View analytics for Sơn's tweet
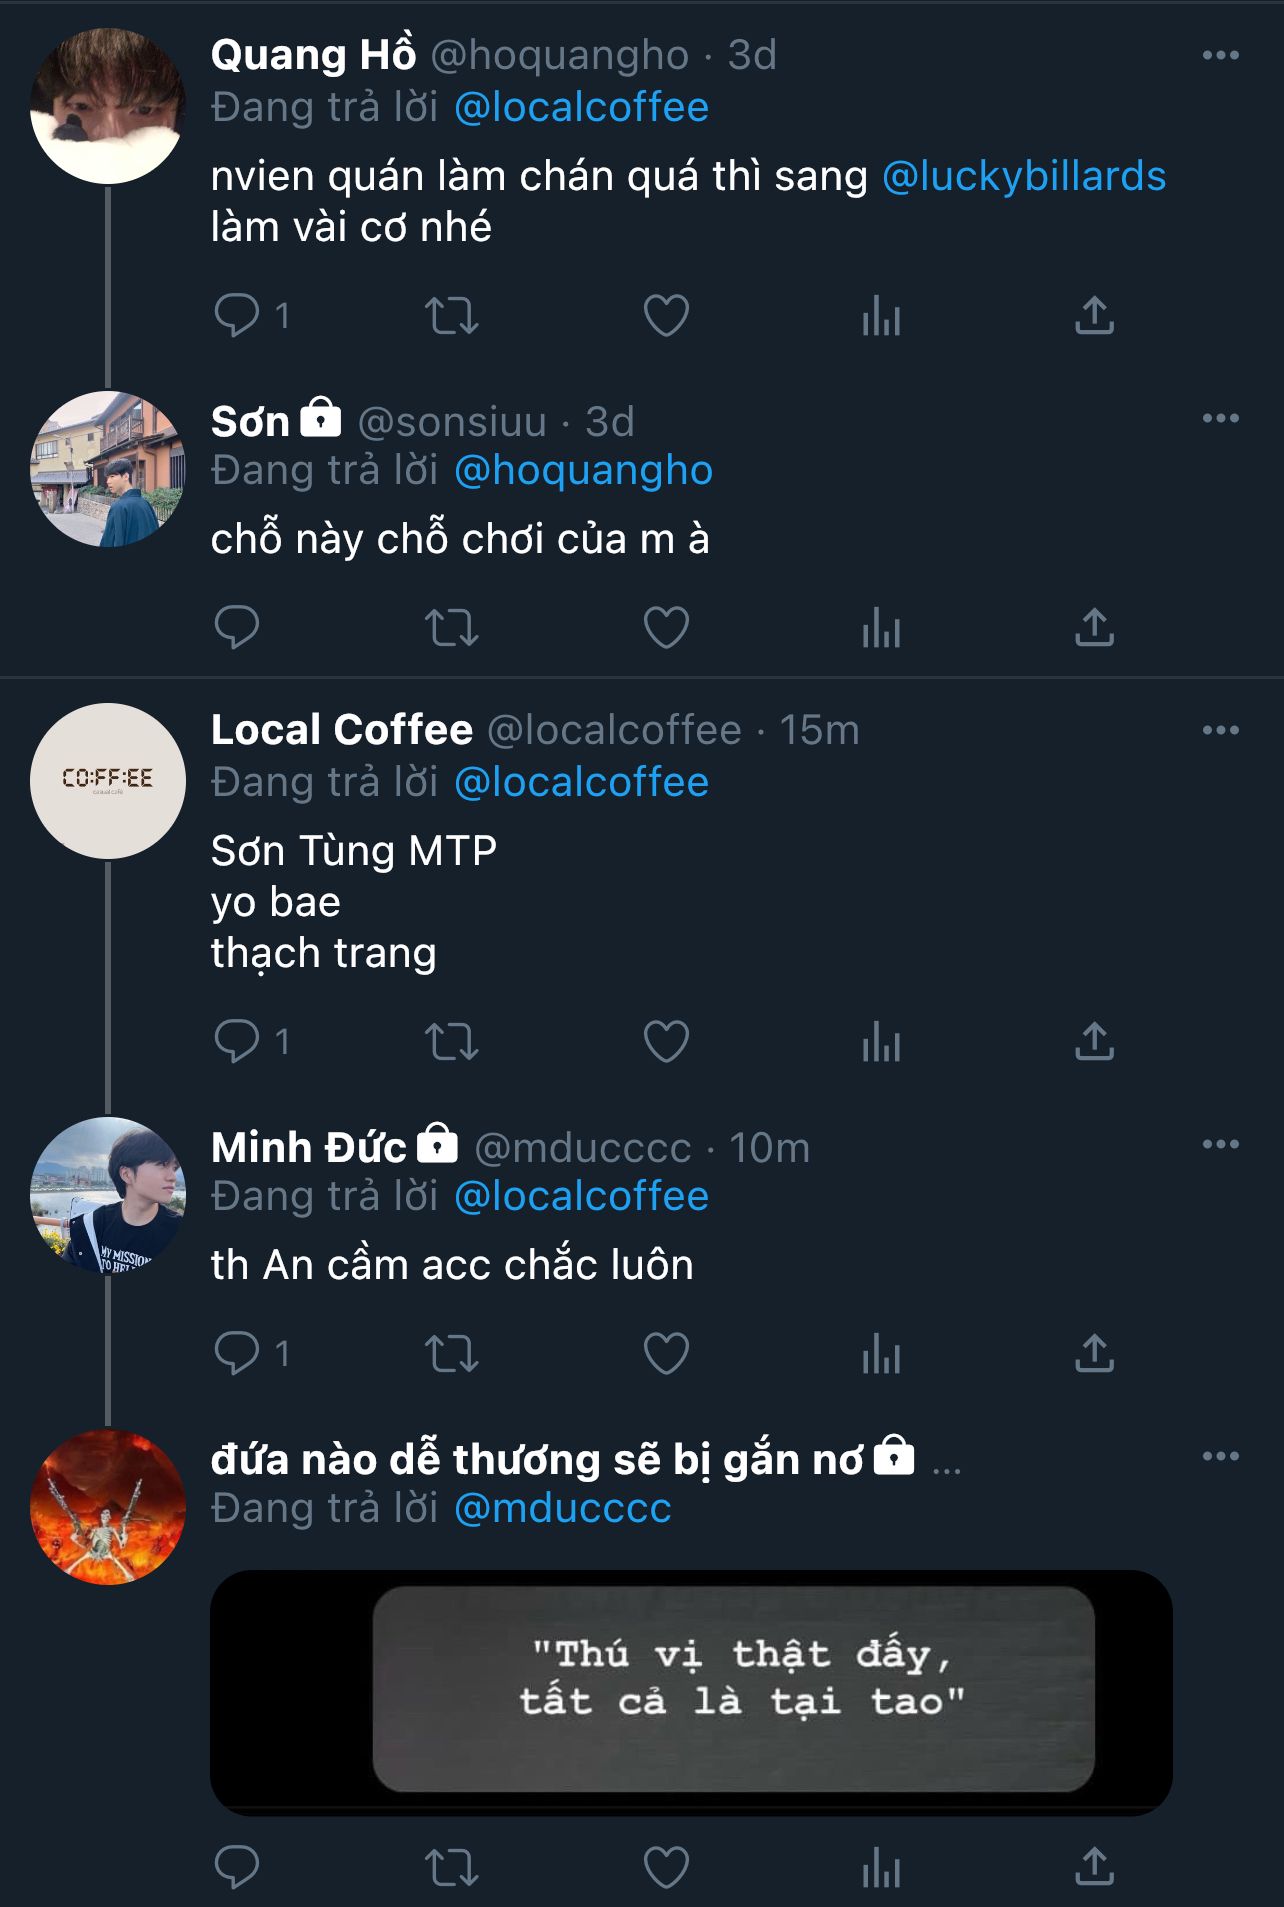The width and height of the screenshot is (1284, 1907). (x=881, y=628)
